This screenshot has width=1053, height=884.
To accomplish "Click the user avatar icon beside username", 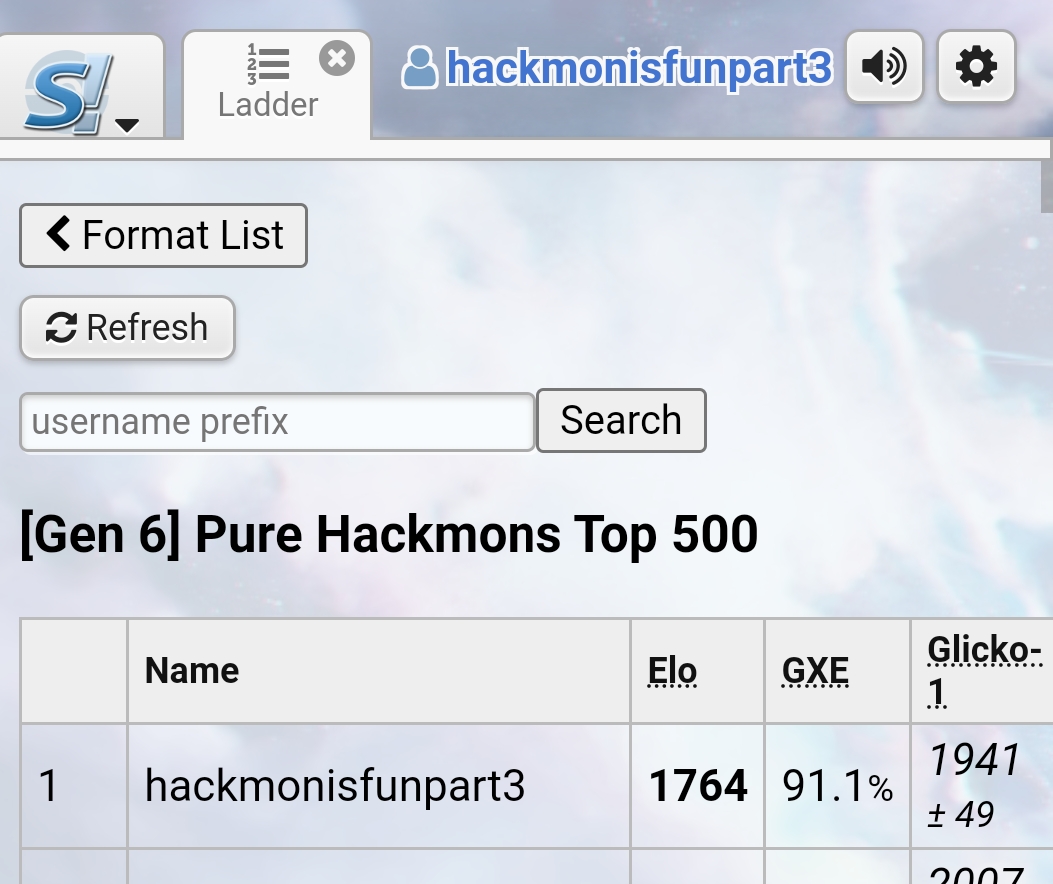I will (x=420, y=68).
